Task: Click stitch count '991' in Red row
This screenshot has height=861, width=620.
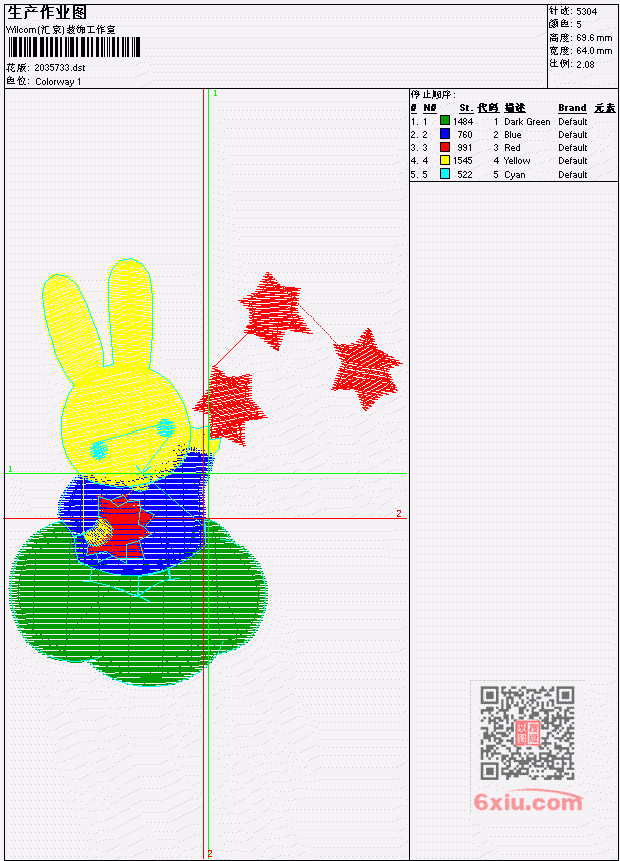Action: point(465,148)
